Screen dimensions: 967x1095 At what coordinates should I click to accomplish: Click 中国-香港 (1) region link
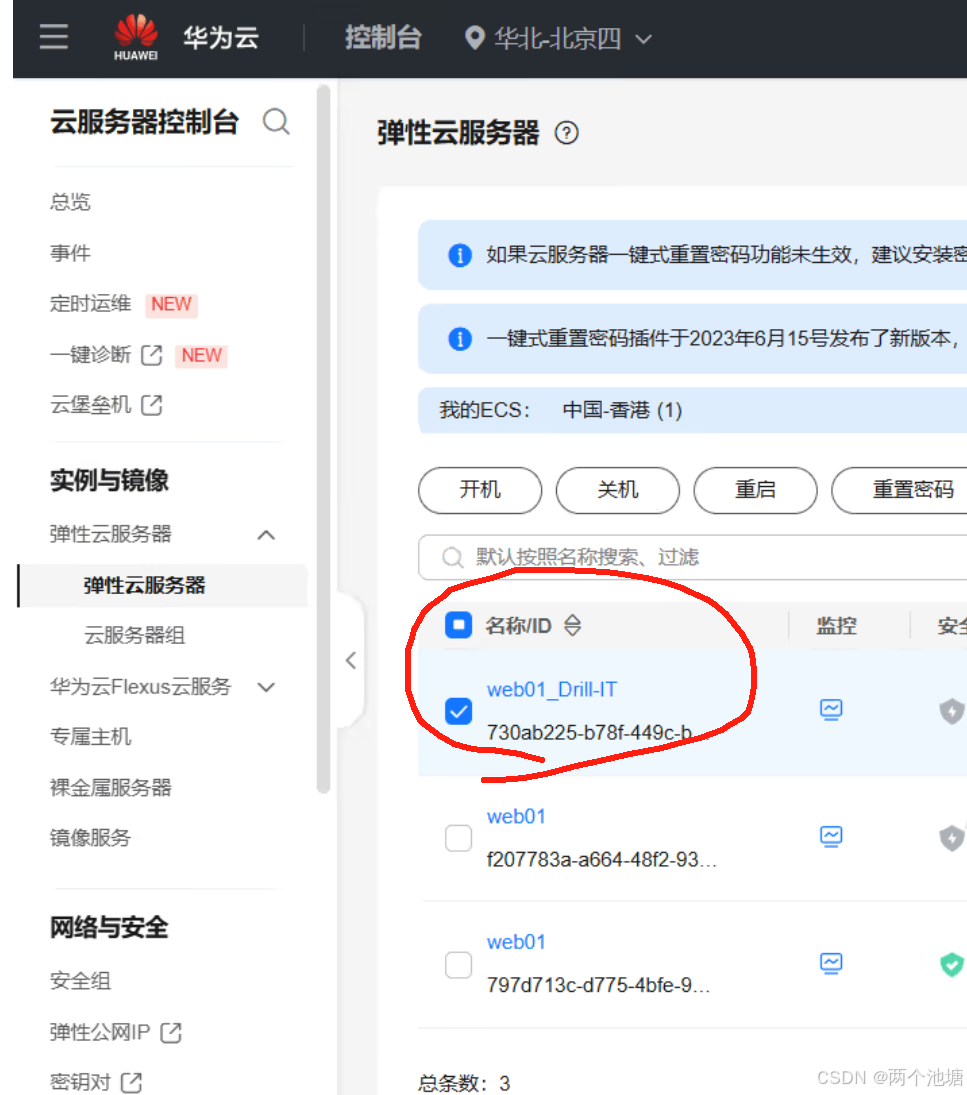tap(622, 410)
